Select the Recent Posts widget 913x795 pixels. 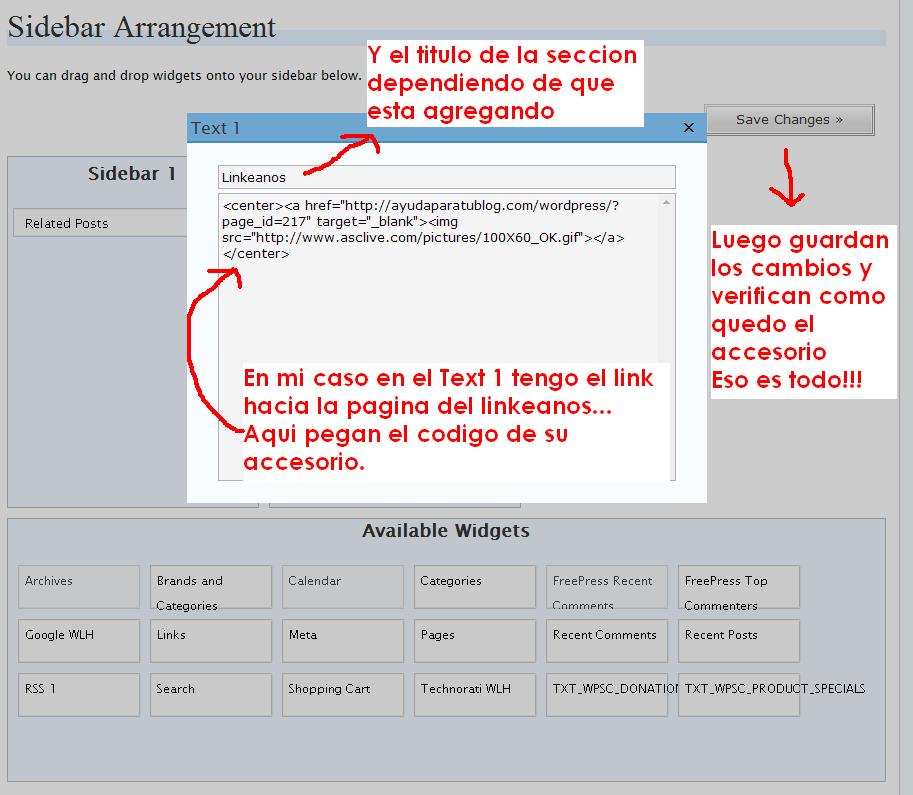(738, 641)
